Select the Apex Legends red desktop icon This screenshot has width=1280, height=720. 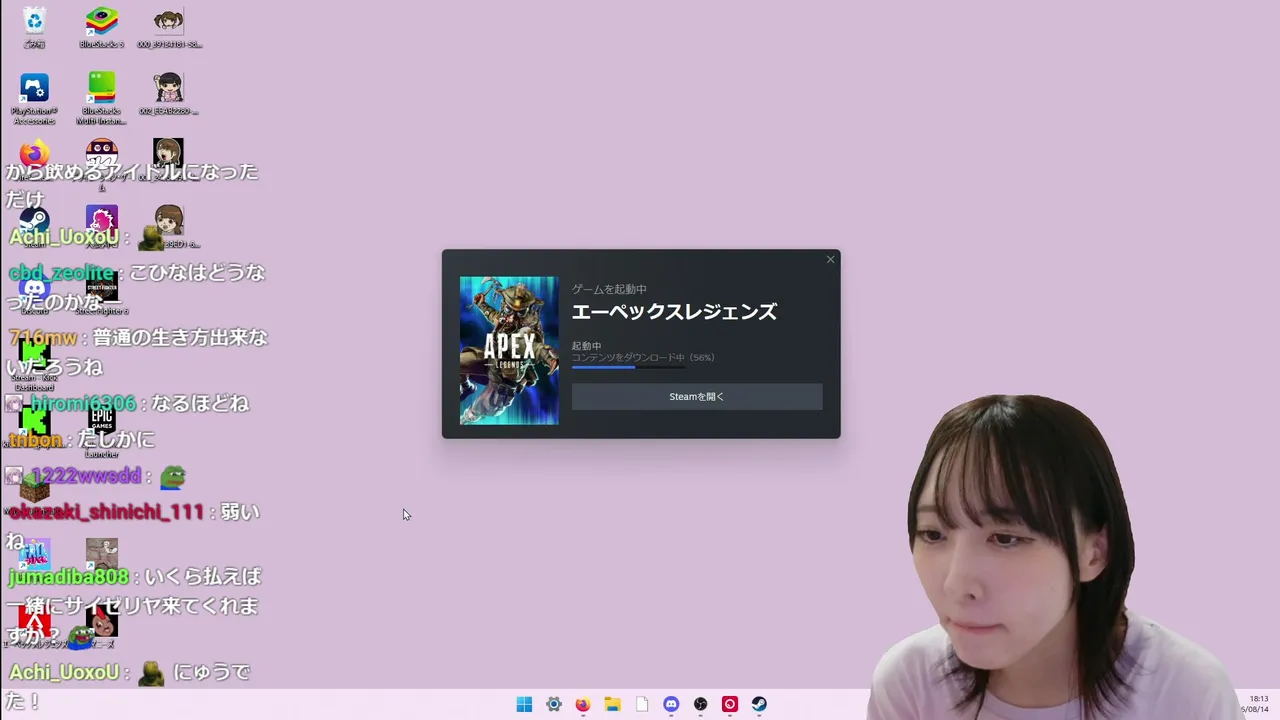click(34, 622)
